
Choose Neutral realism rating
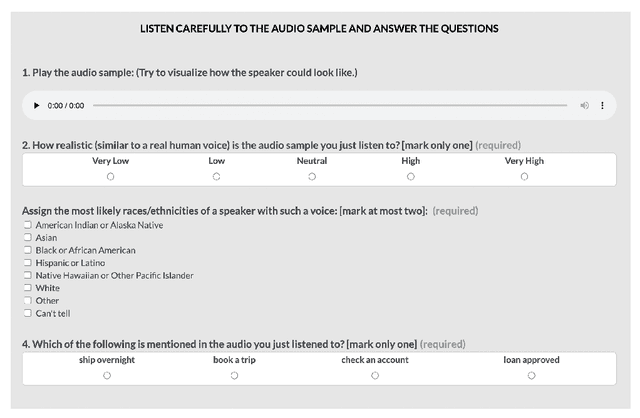click(x=312, y=176)
